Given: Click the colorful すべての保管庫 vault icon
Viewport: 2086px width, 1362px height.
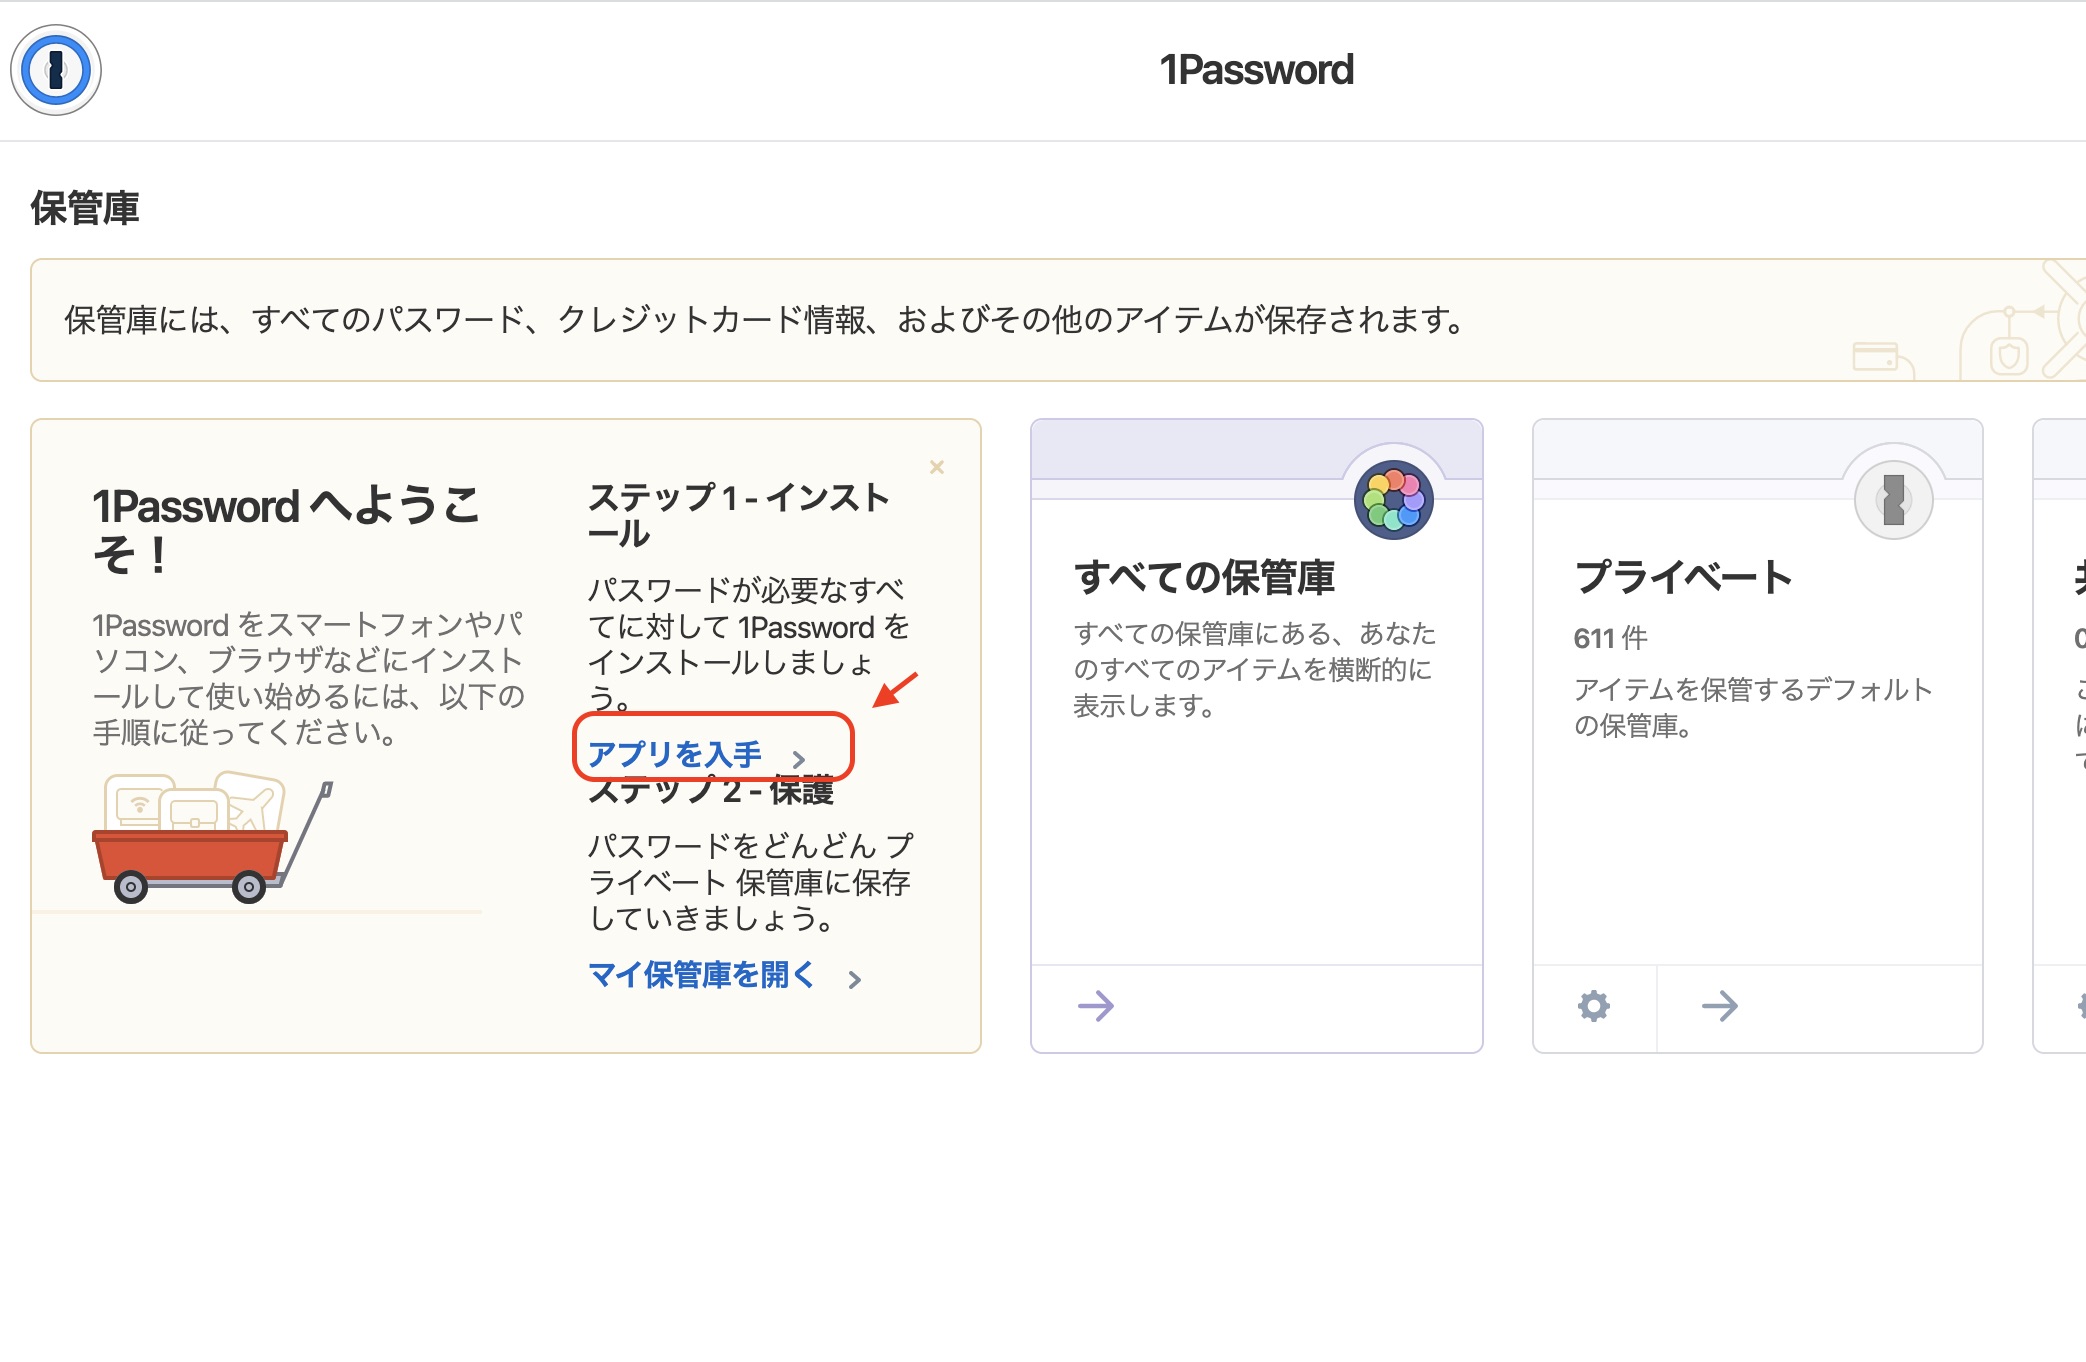Looking at the screenshot, I should pyautogui.click(x=1393, y=500).
